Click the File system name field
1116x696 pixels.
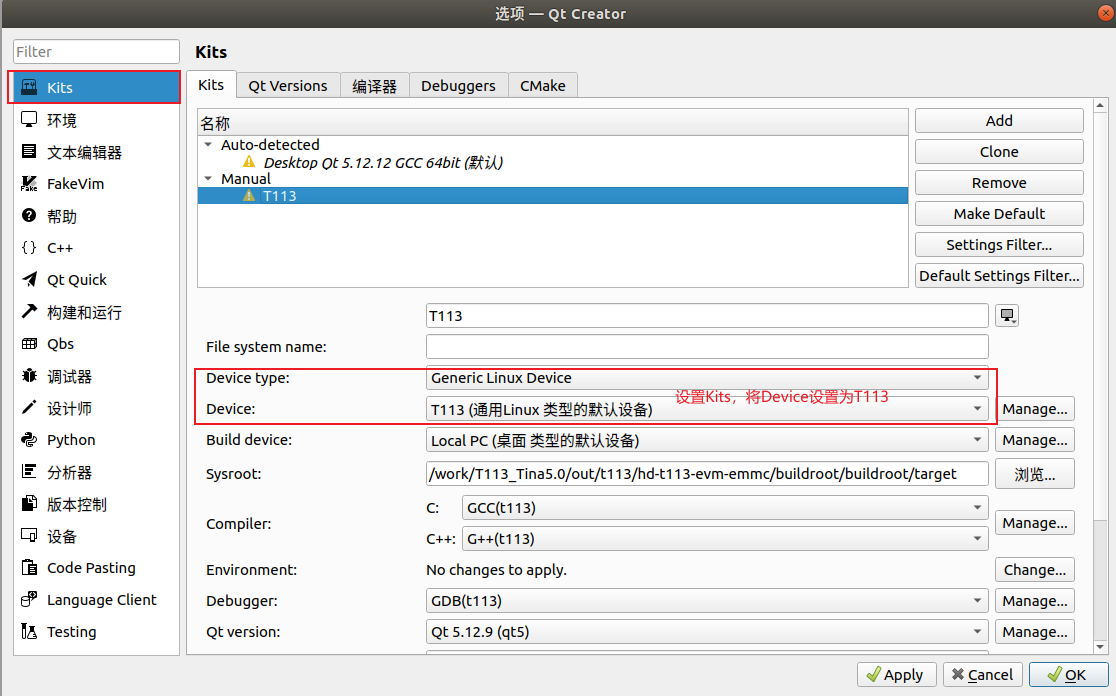(x=707, y=347)
